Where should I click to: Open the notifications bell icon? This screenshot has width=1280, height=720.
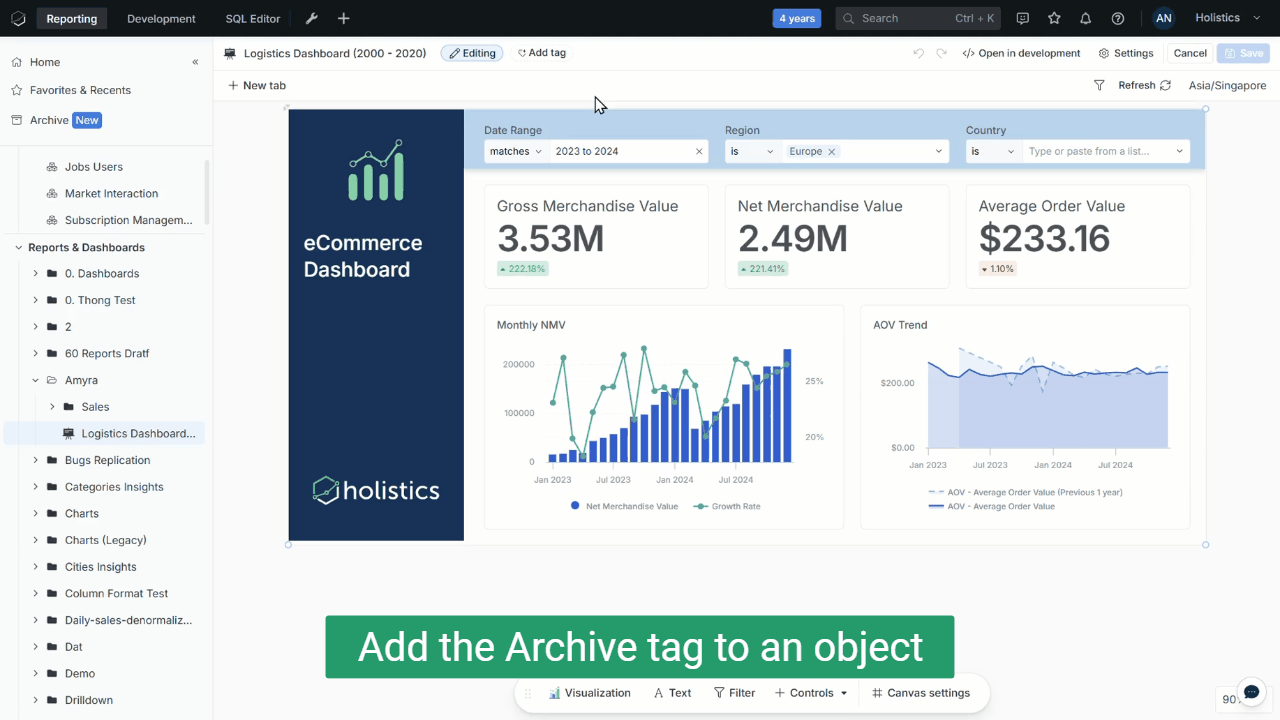pos(1085,19)
